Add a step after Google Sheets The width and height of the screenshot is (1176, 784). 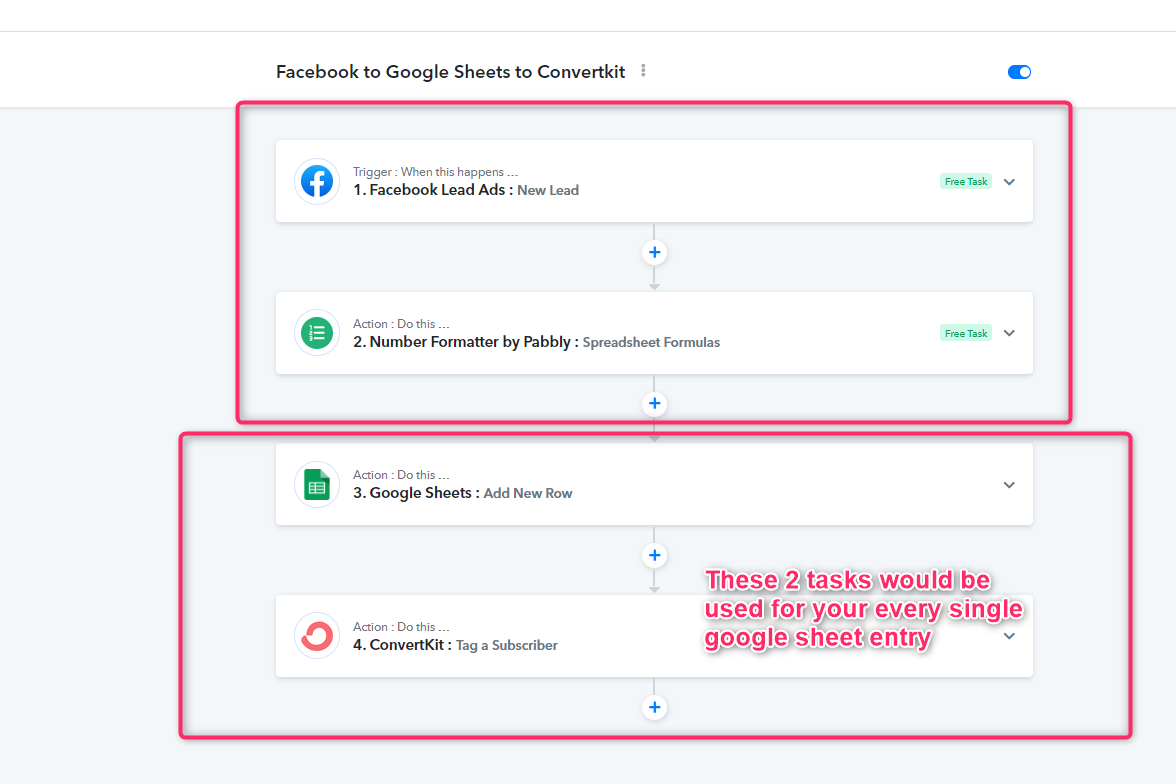pyautogui.click(x=655, y=555)
